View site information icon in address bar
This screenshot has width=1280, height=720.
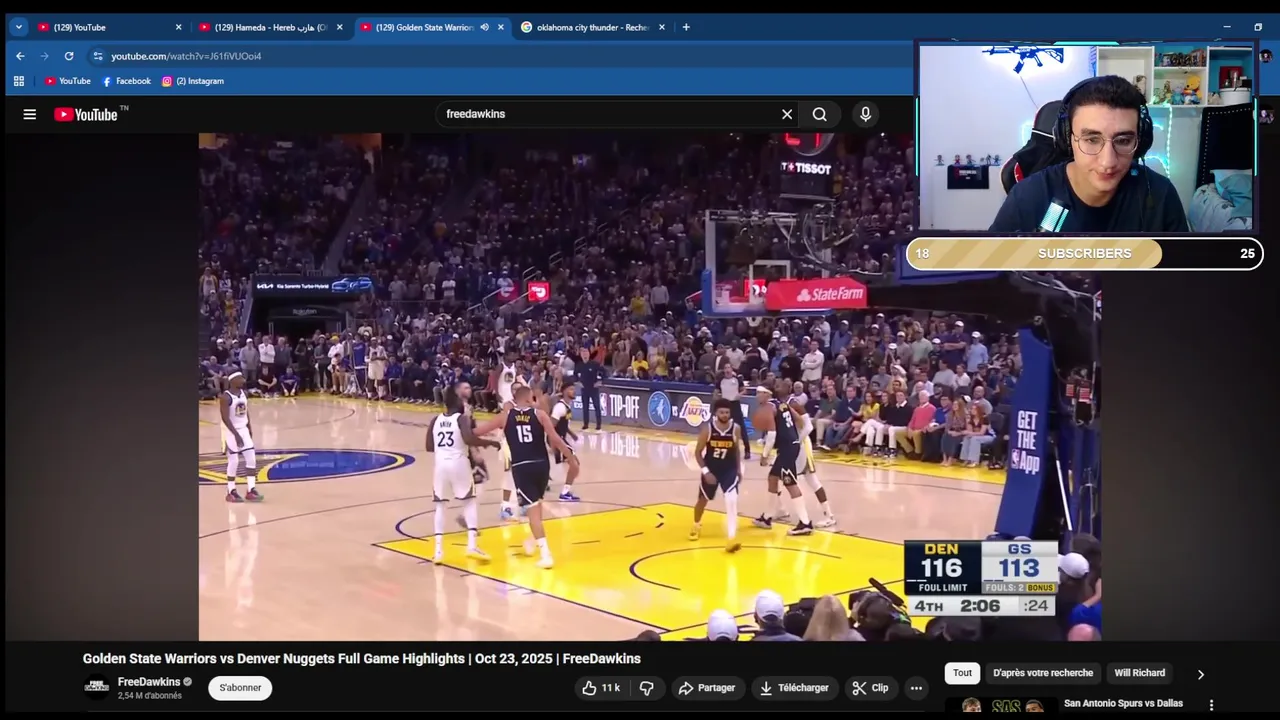(97, 56)
